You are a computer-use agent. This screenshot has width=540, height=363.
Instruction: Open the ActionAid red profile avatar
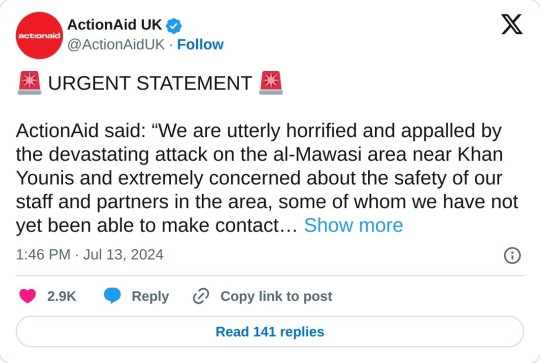click(x=39, y=35)
